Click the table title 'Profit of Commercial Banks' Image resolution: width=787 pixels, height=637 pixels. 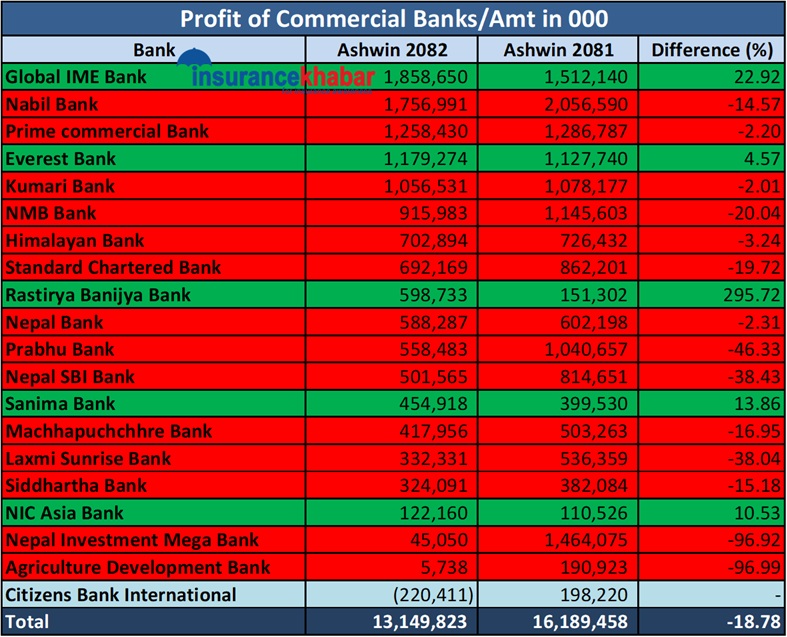392,18
